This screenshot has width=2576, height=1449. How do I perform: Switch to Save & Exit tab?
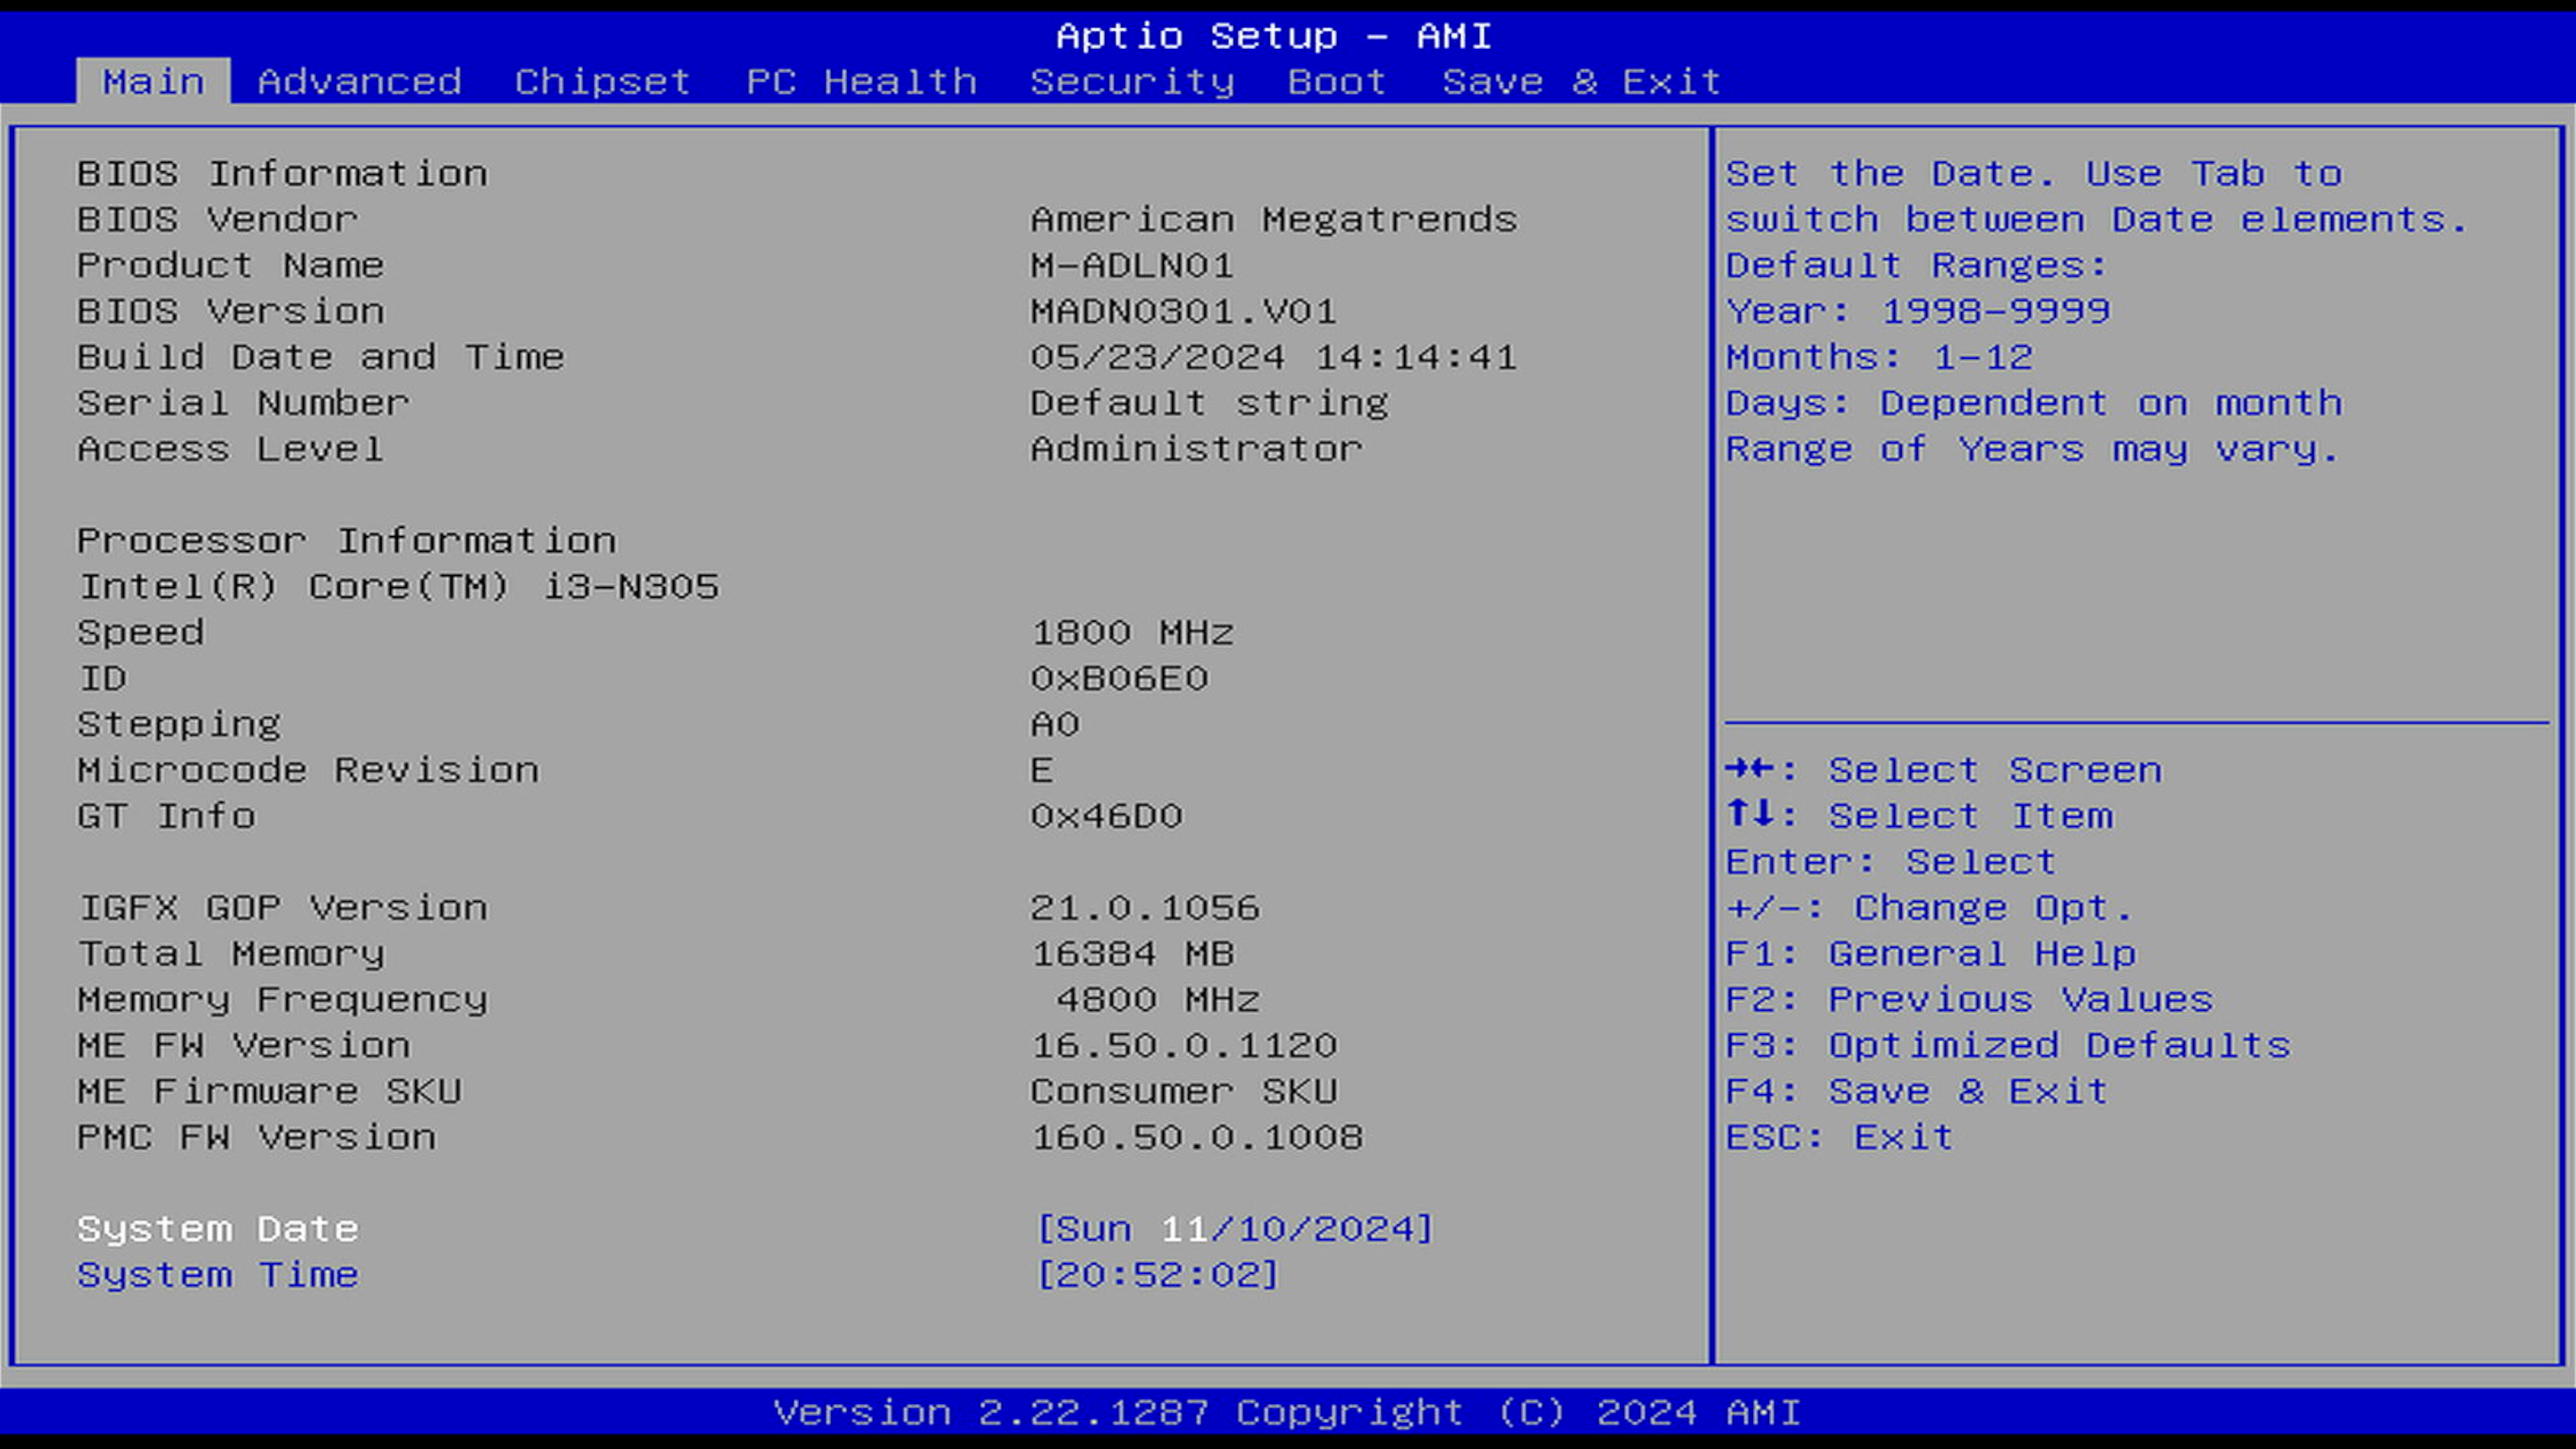(1581, 81)
